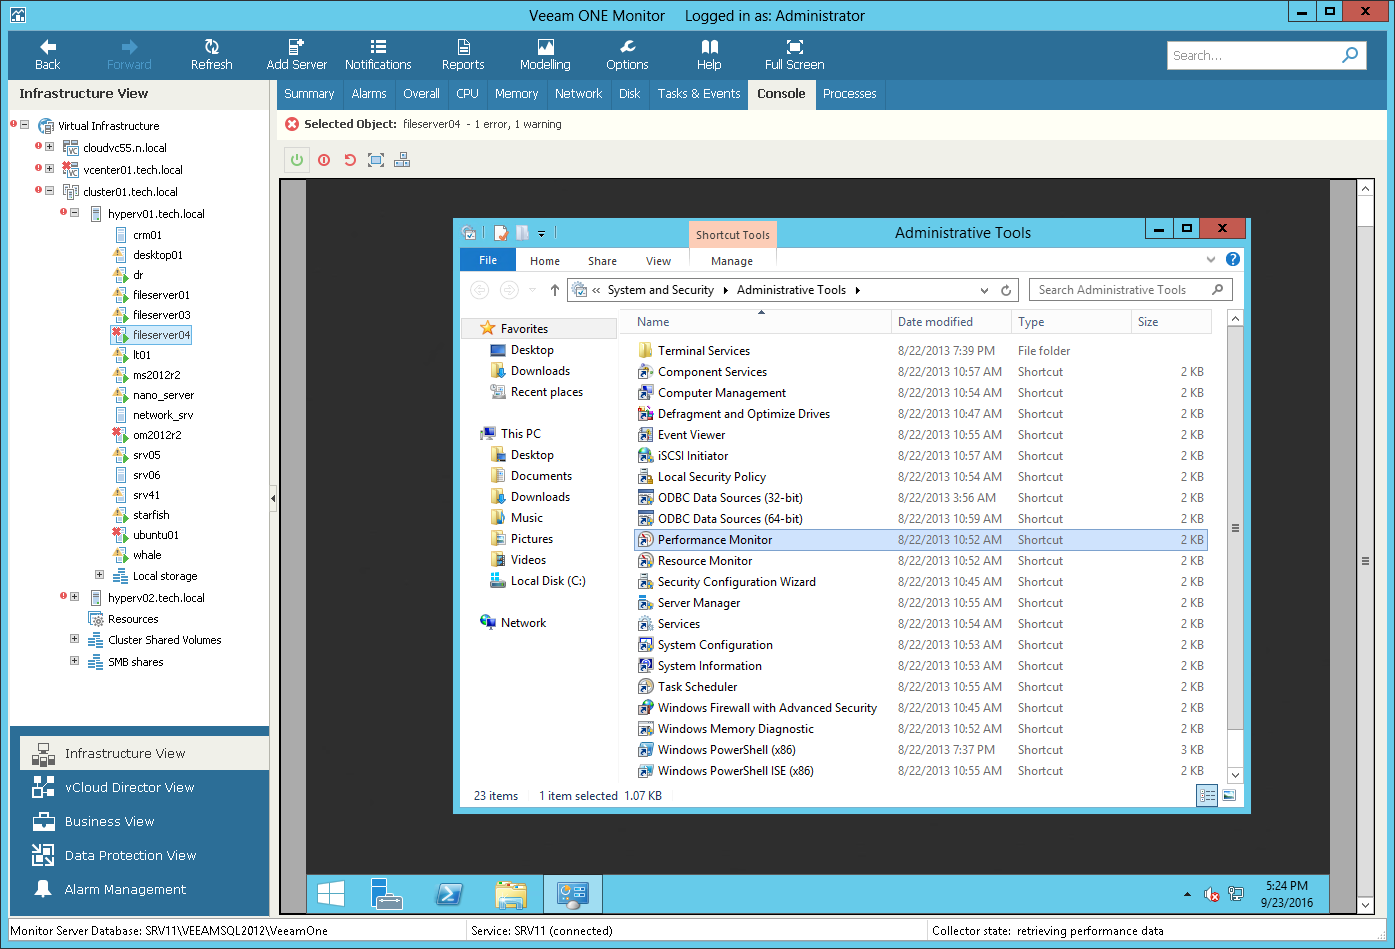
Task: Switch to the CPU tab
Action: (x=467, y=94)
